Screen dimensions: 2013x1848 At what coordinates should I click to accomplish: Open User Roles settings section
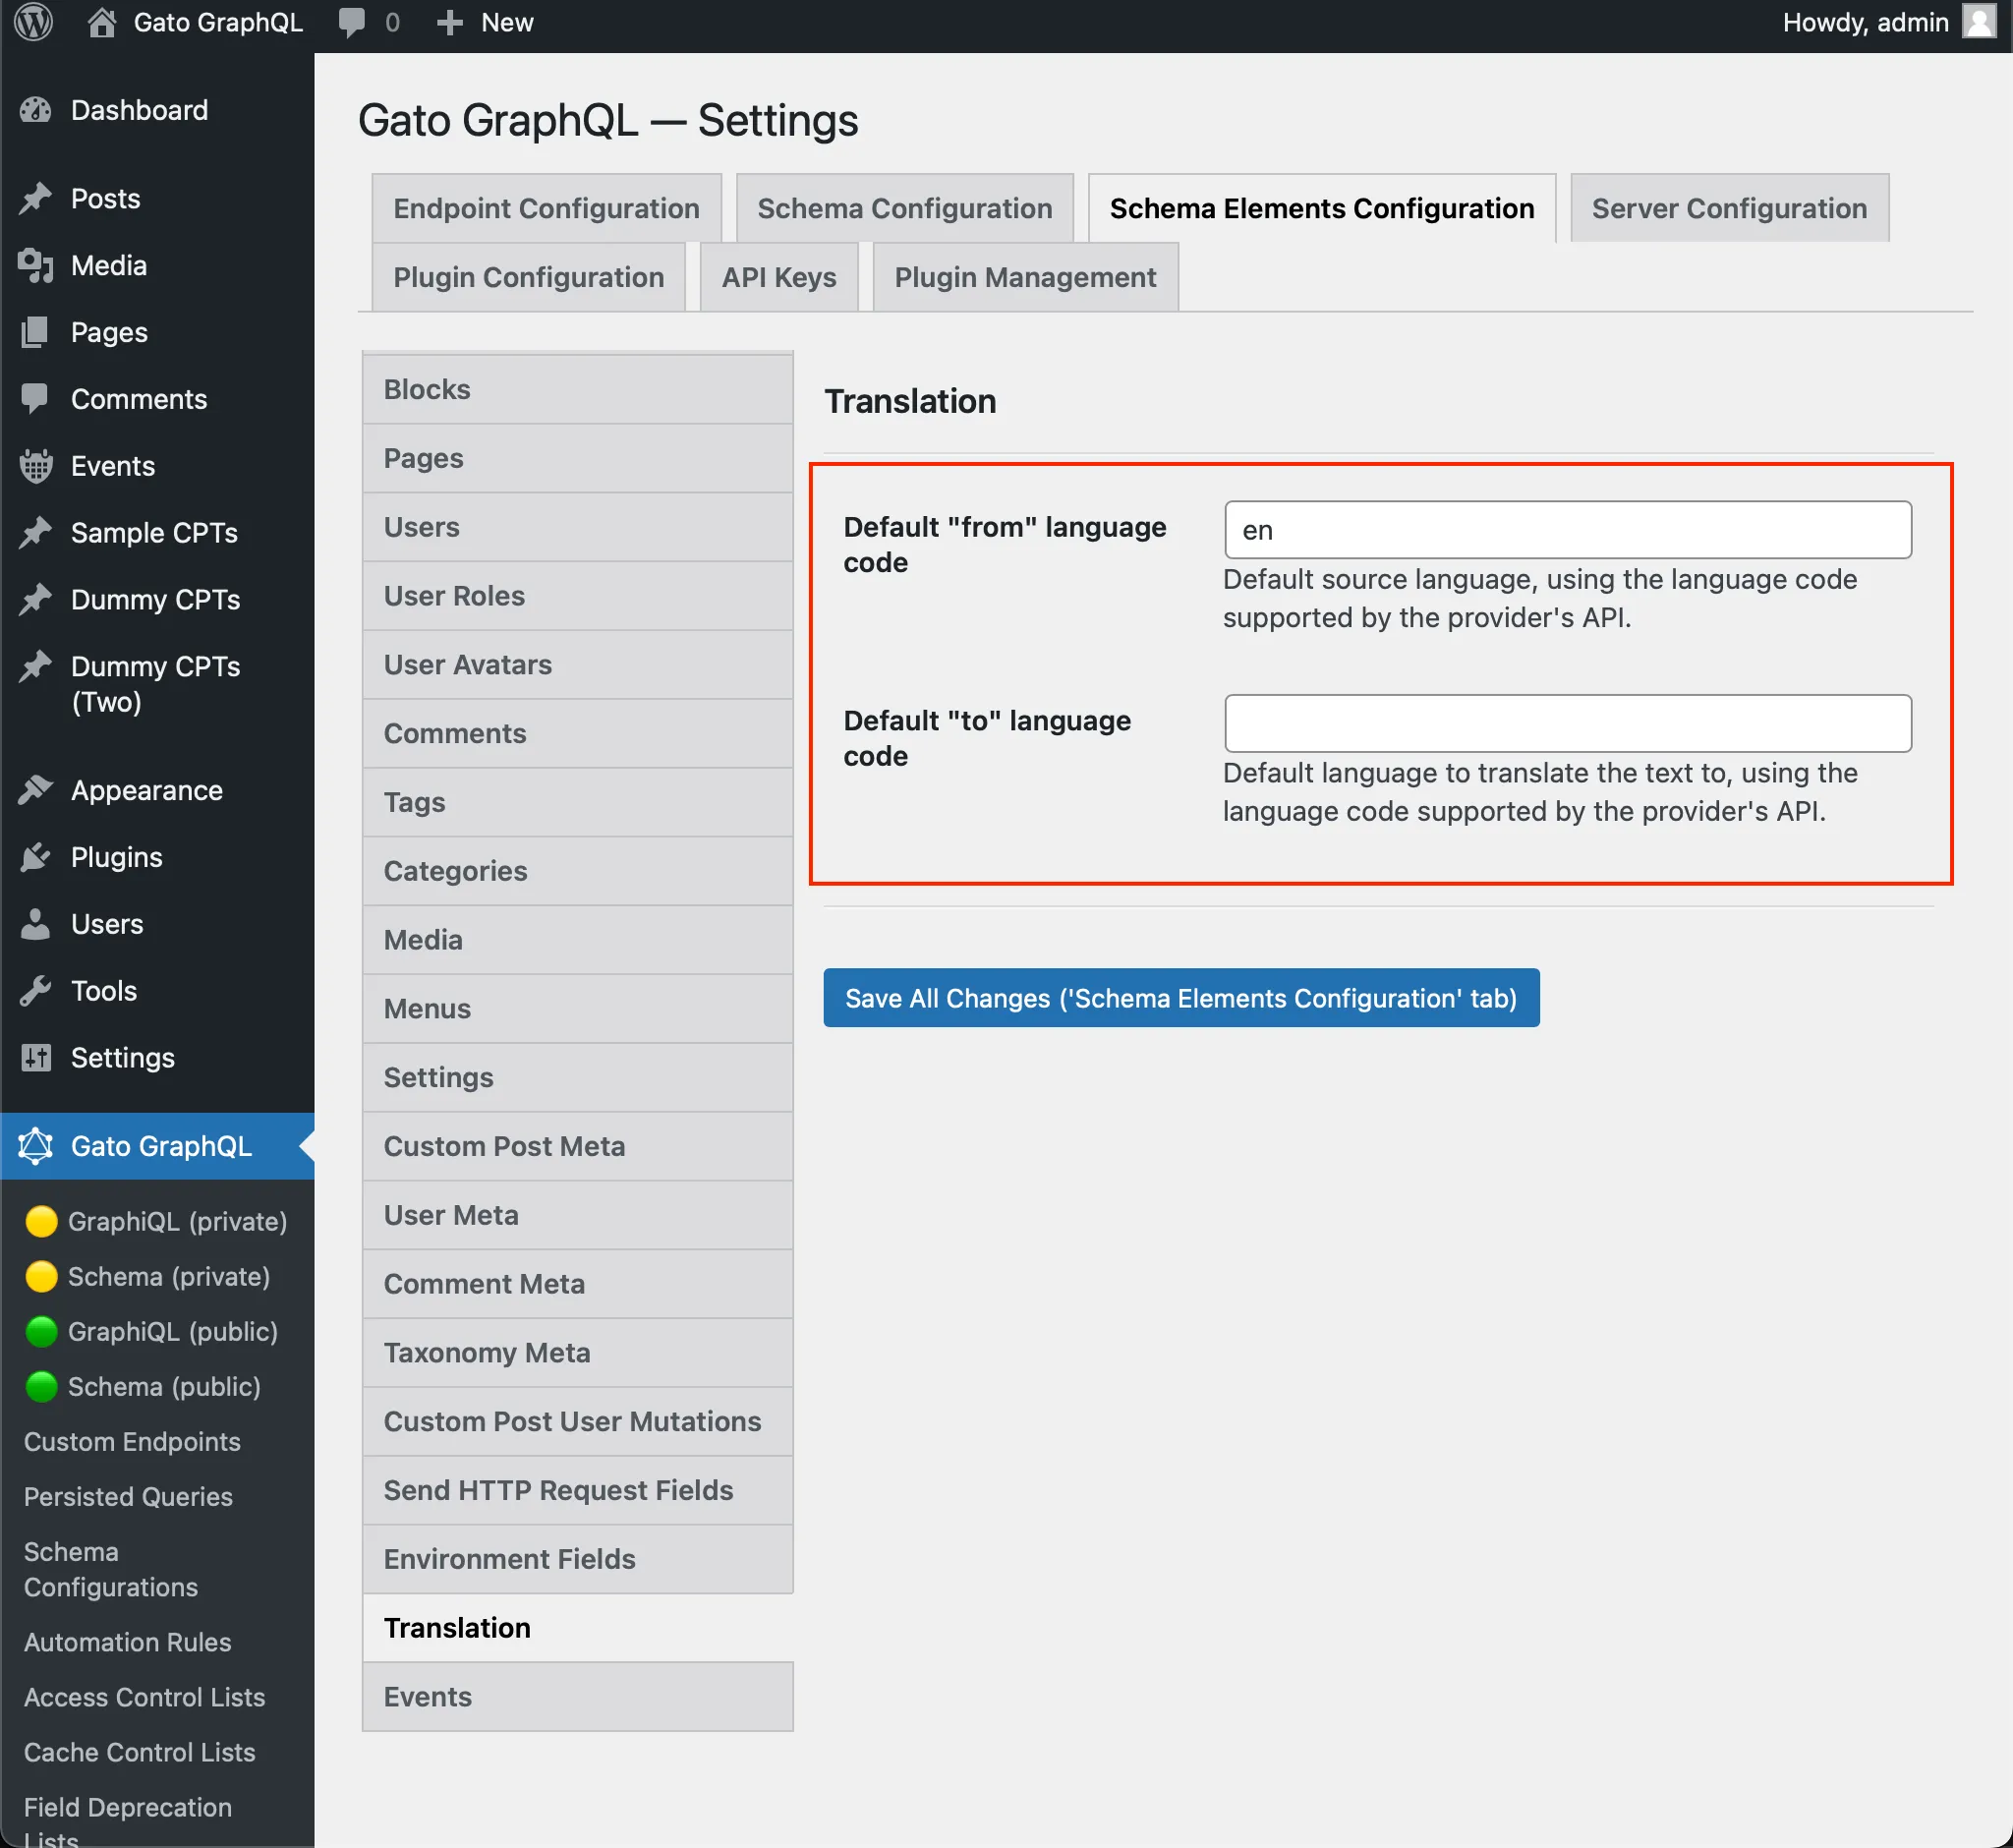click(x=578, y=596)
